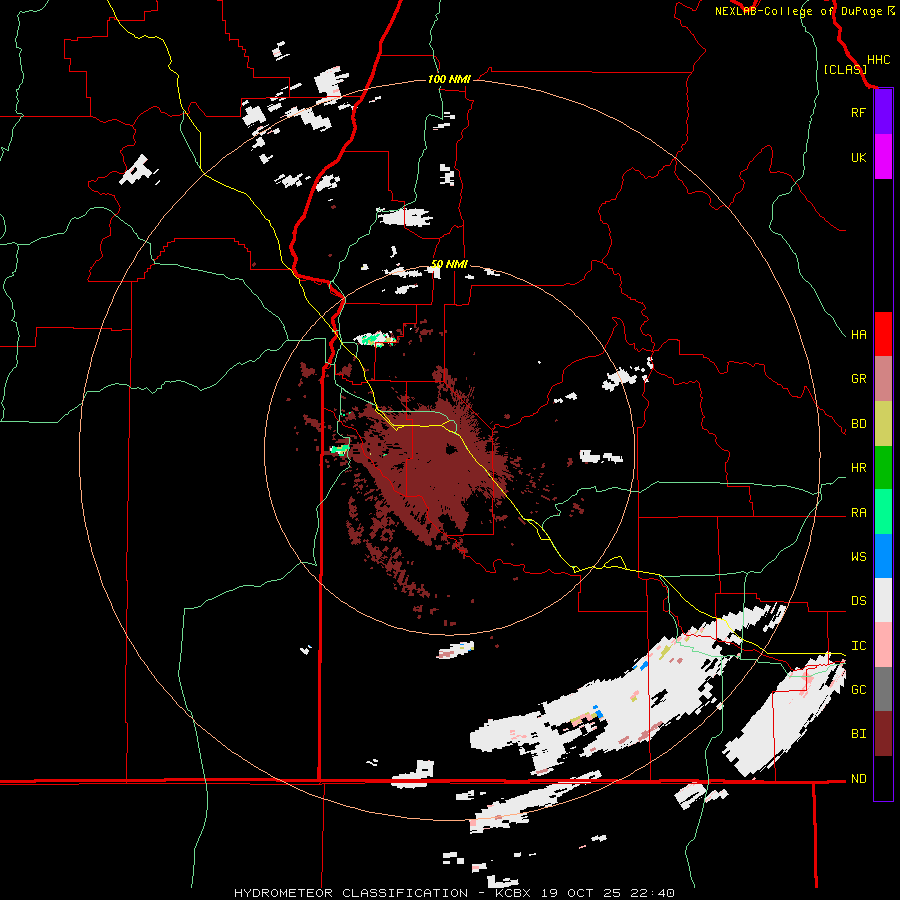The width and height of the screenshot is (900, 900).
Task: Click the RF purple legend swatch
Action: coord(883,112)
